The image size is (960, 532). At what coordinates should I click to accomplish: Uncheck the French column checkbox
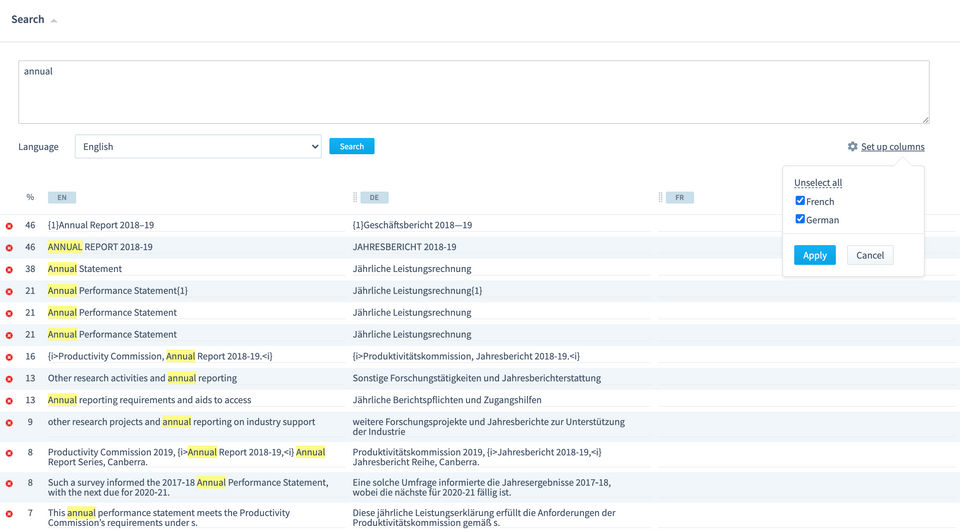point(800,201)
